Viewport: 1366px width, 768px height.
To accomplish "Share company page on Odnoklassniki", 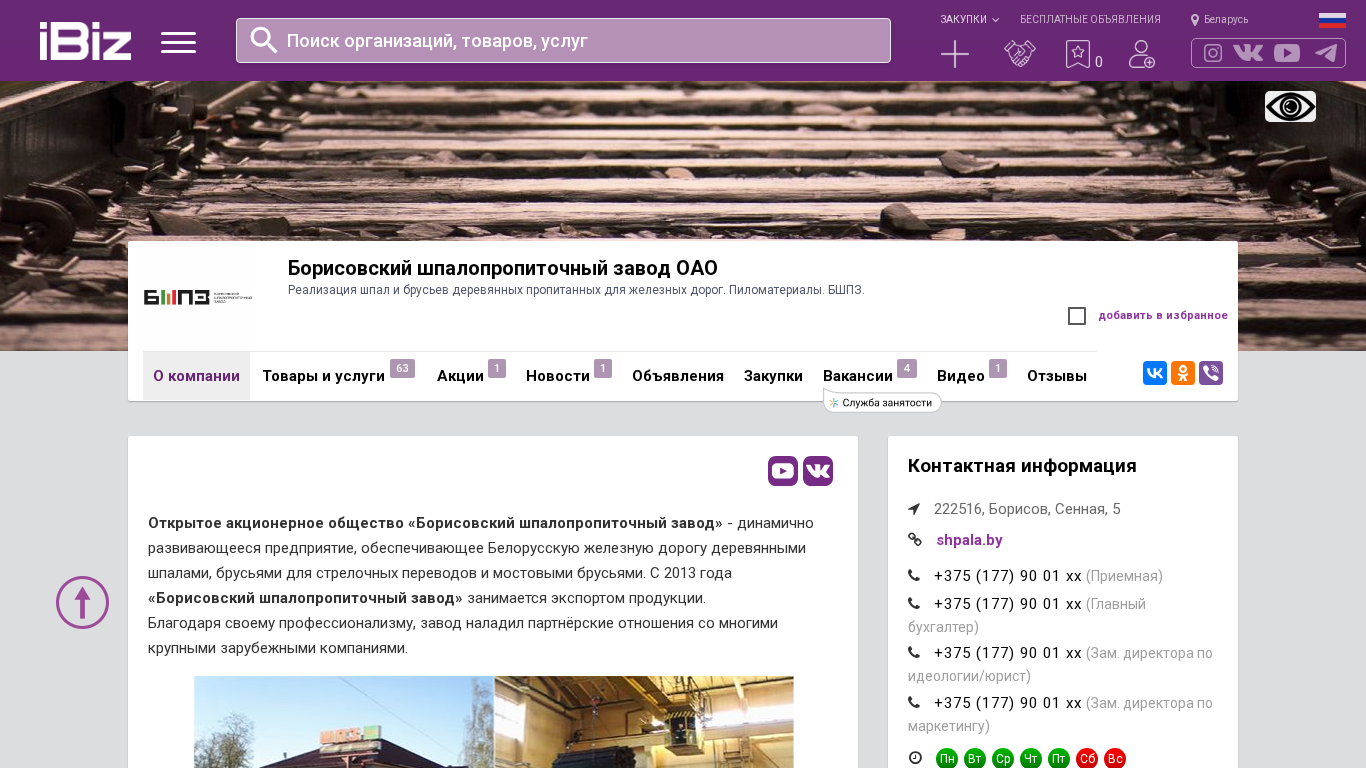I will click(1183, 373).
